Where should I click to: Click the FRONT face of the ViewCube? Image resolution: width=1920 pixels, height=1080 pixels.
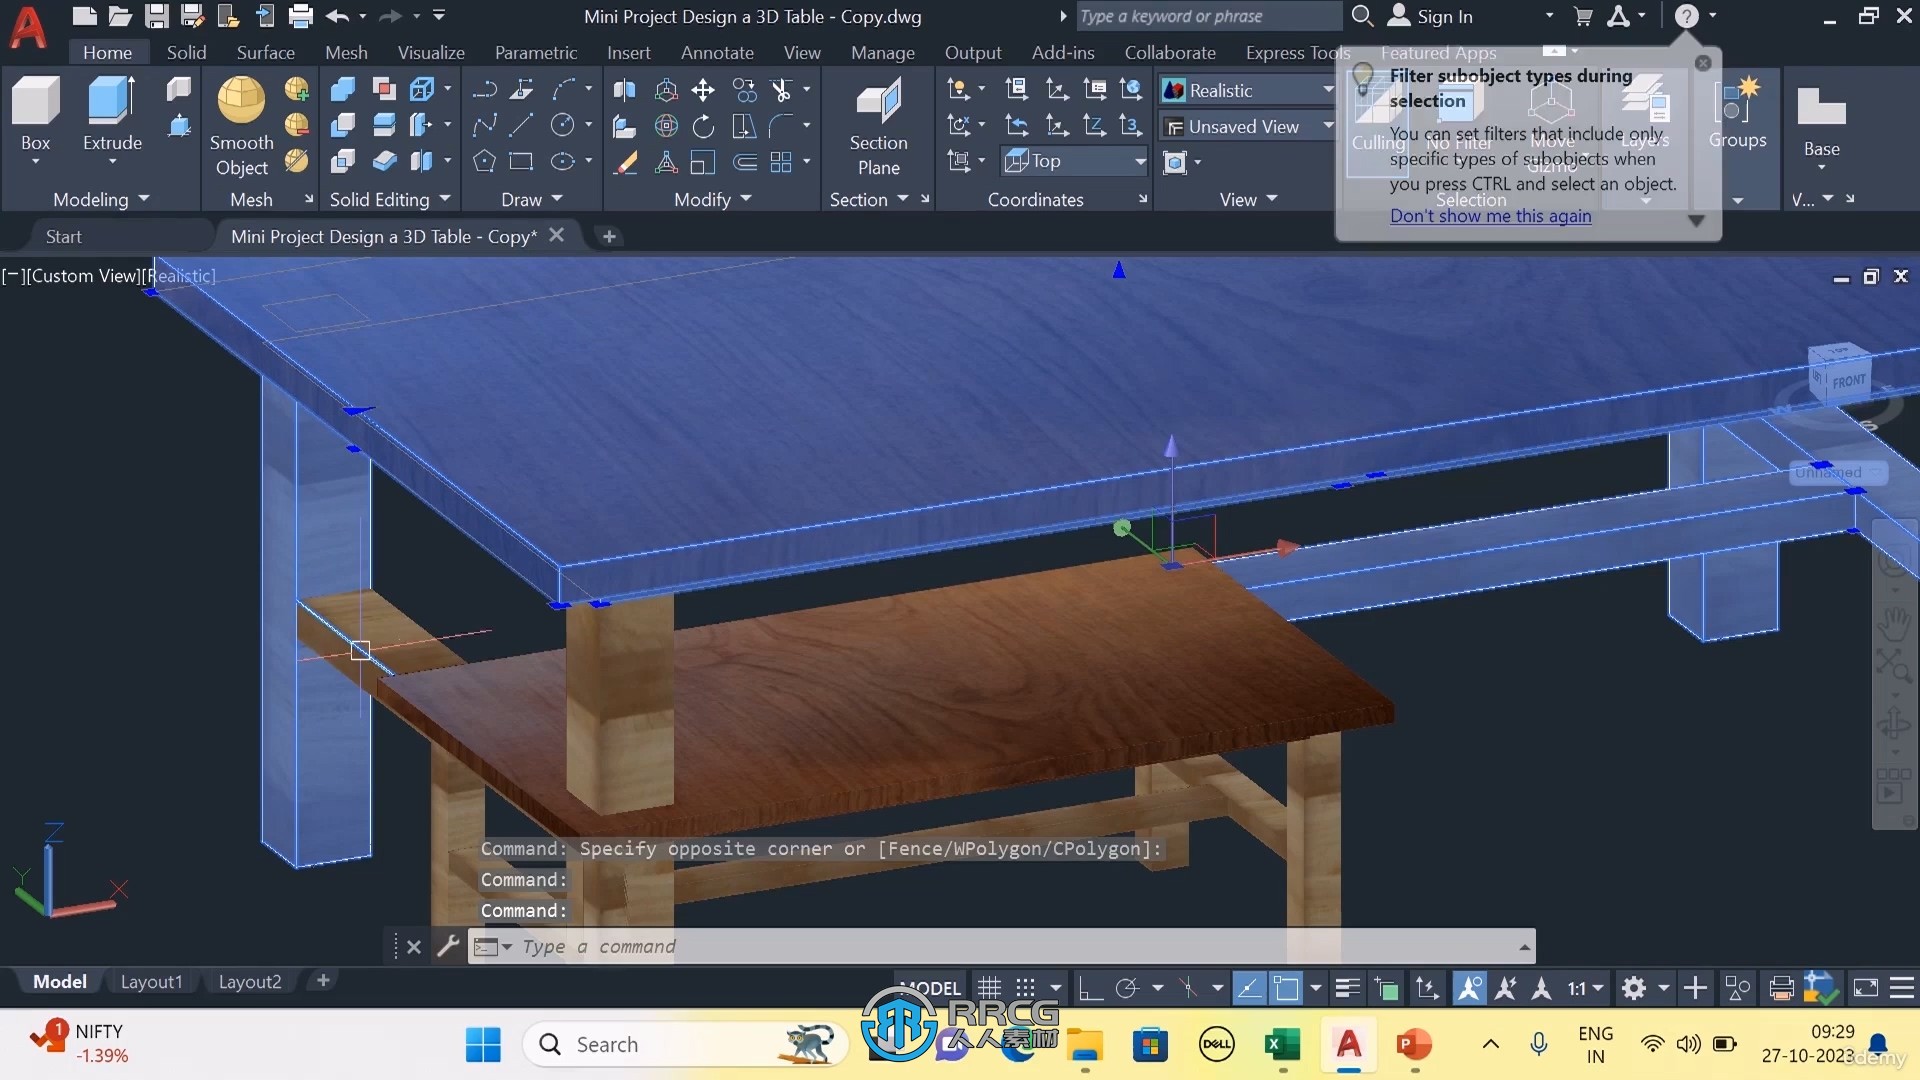pos(1848,381)
